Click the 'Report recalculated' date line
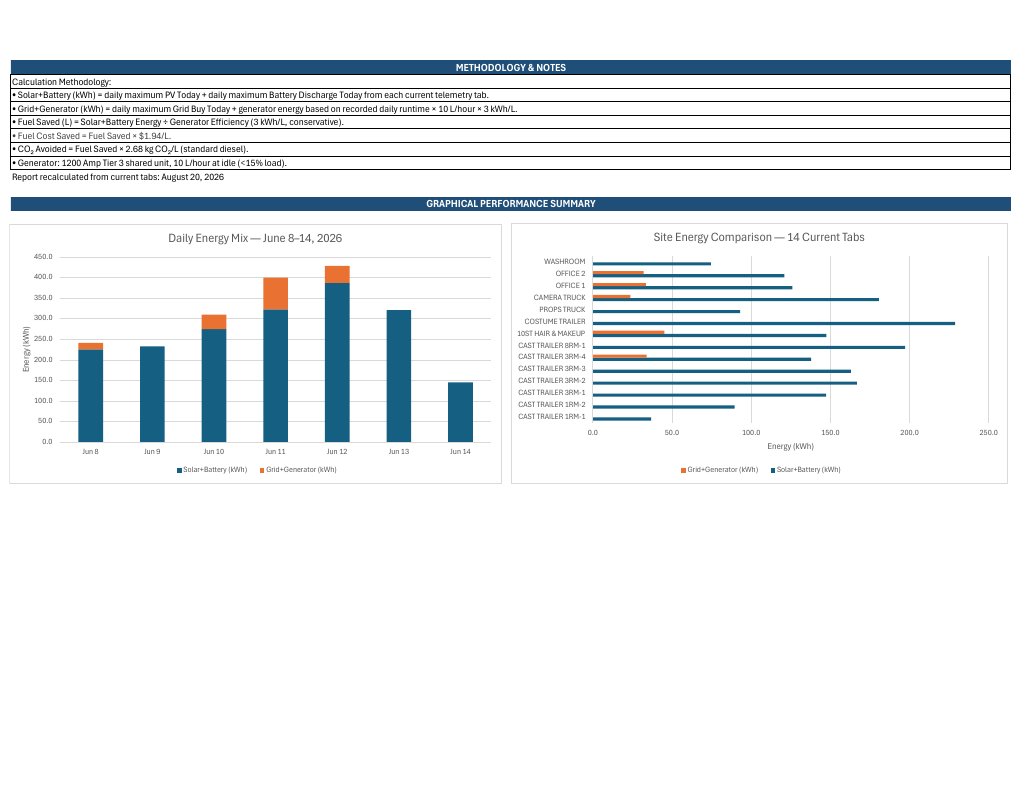The image size is (1028, 792). (118, 177)
